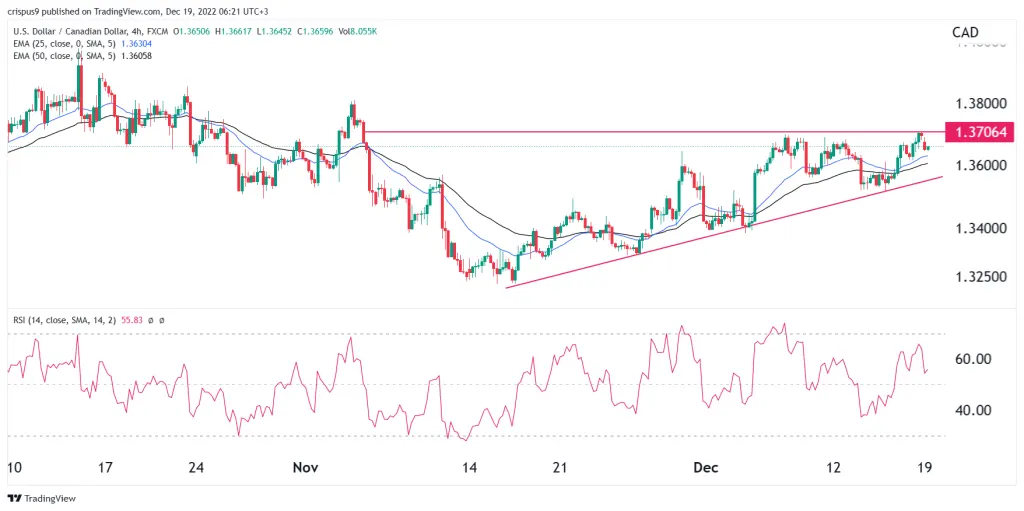Viewport: 1024px width, 511px height.
Task: Click the 1.34000 price axis label
Action: 981,228
